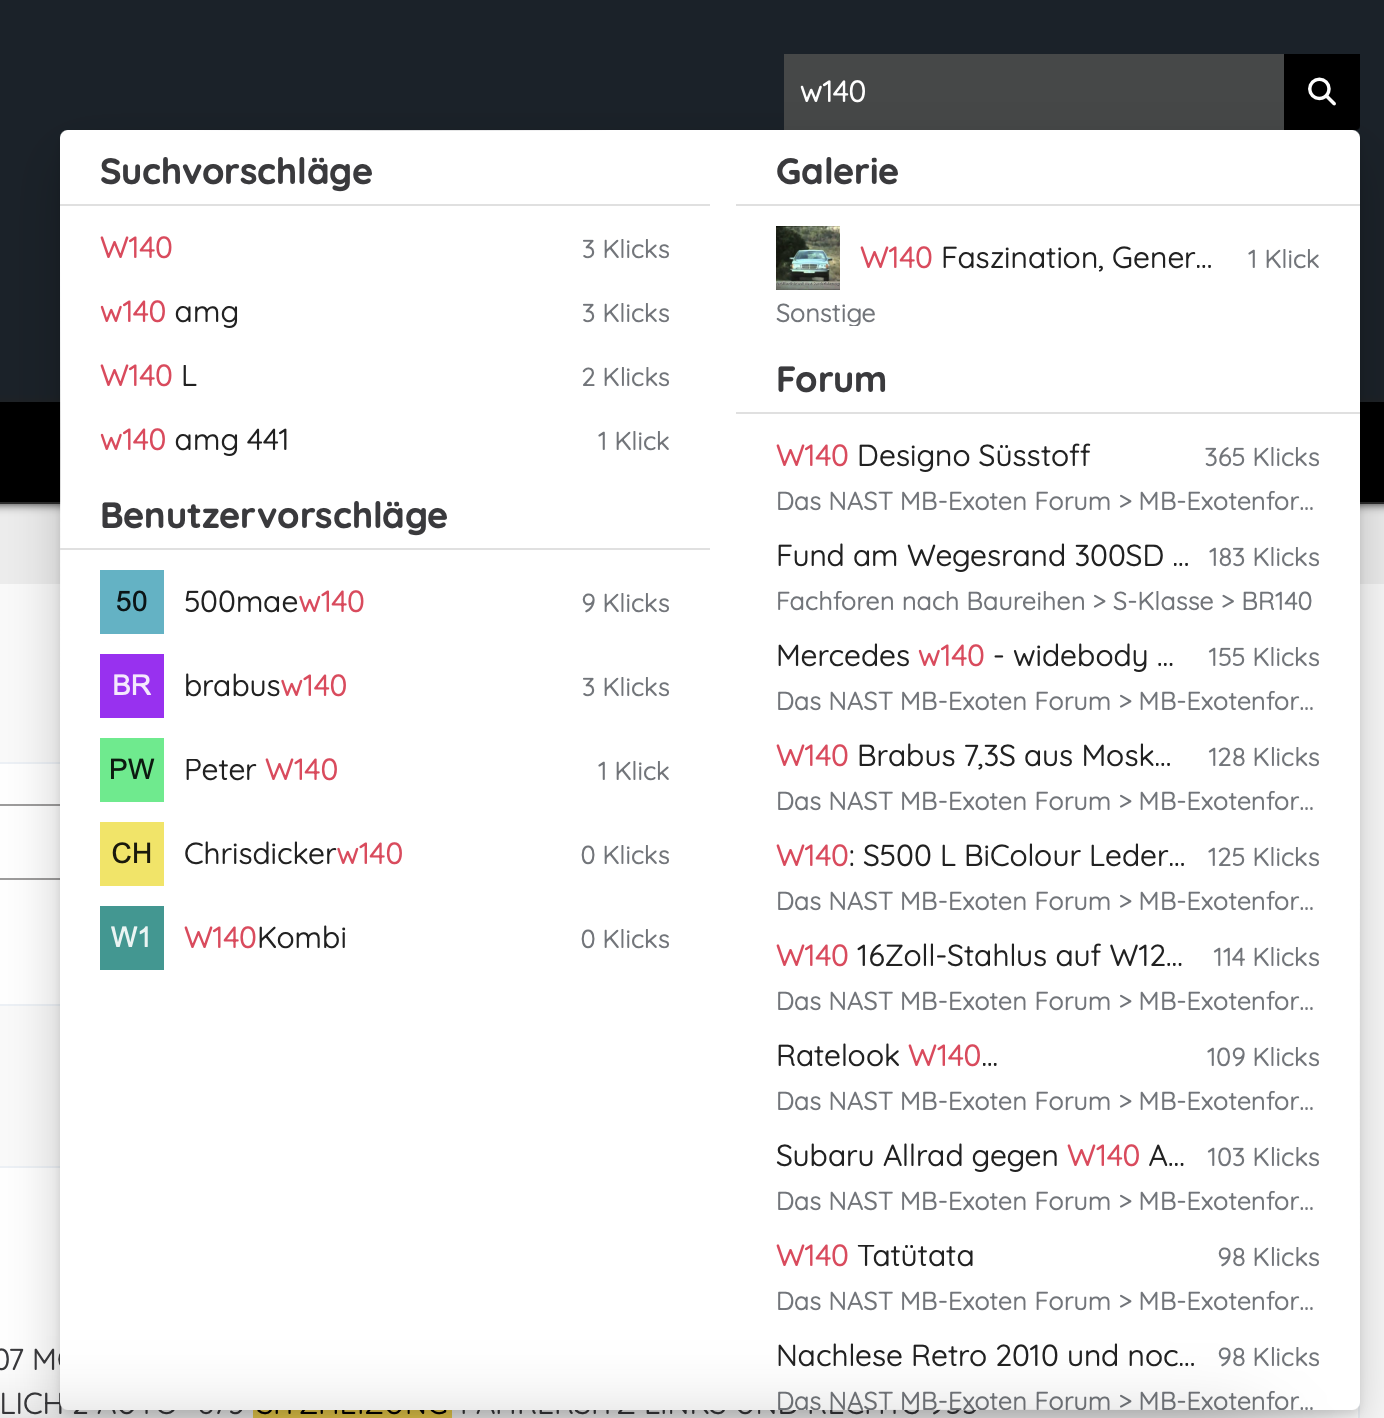Open 'Mercedes w140 - widebody' thread
The image size is (1384, 1418).
[974, 656]
